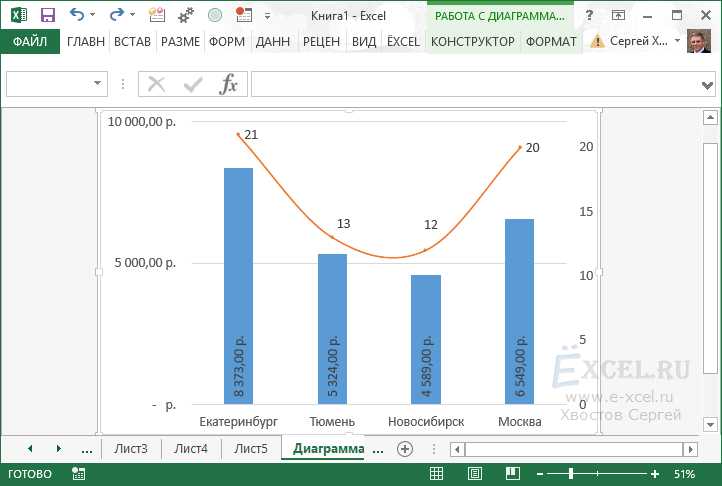Screen dimensions: 722x486
Task: Click the data label 21 on the line
Action: tap(251, 135)
